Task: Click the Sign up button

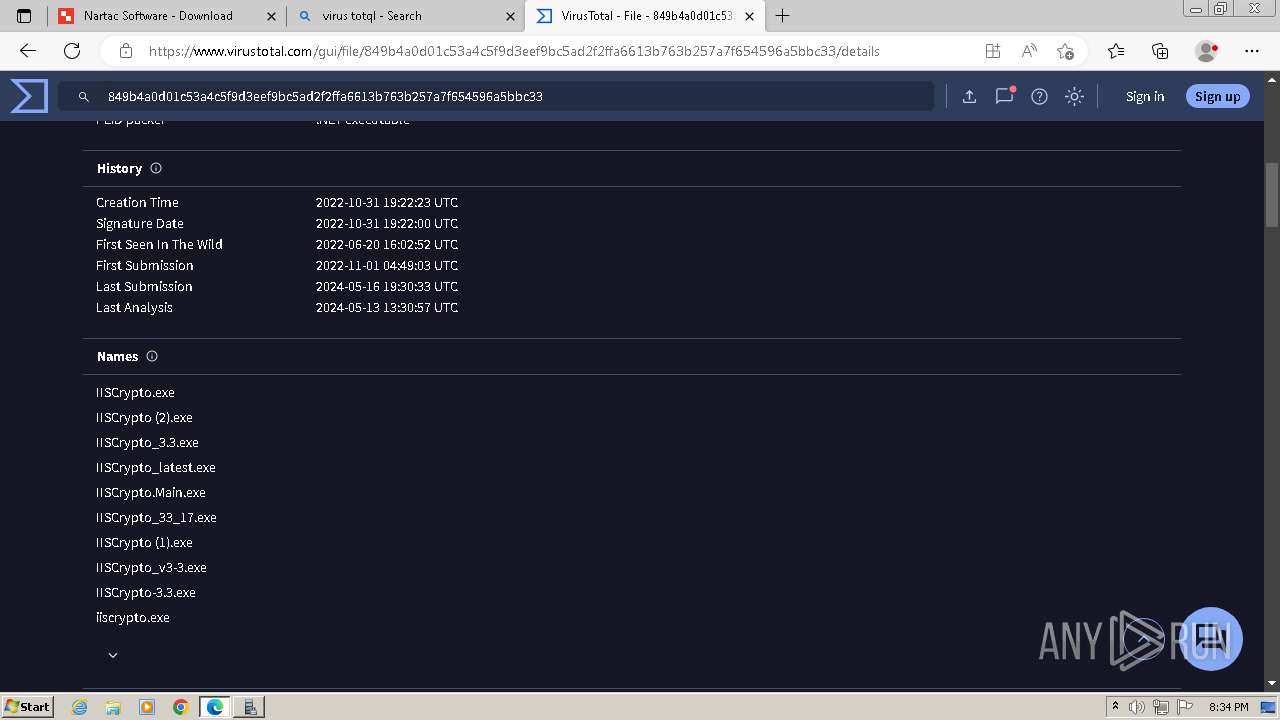Action: tap(1217, 97)
